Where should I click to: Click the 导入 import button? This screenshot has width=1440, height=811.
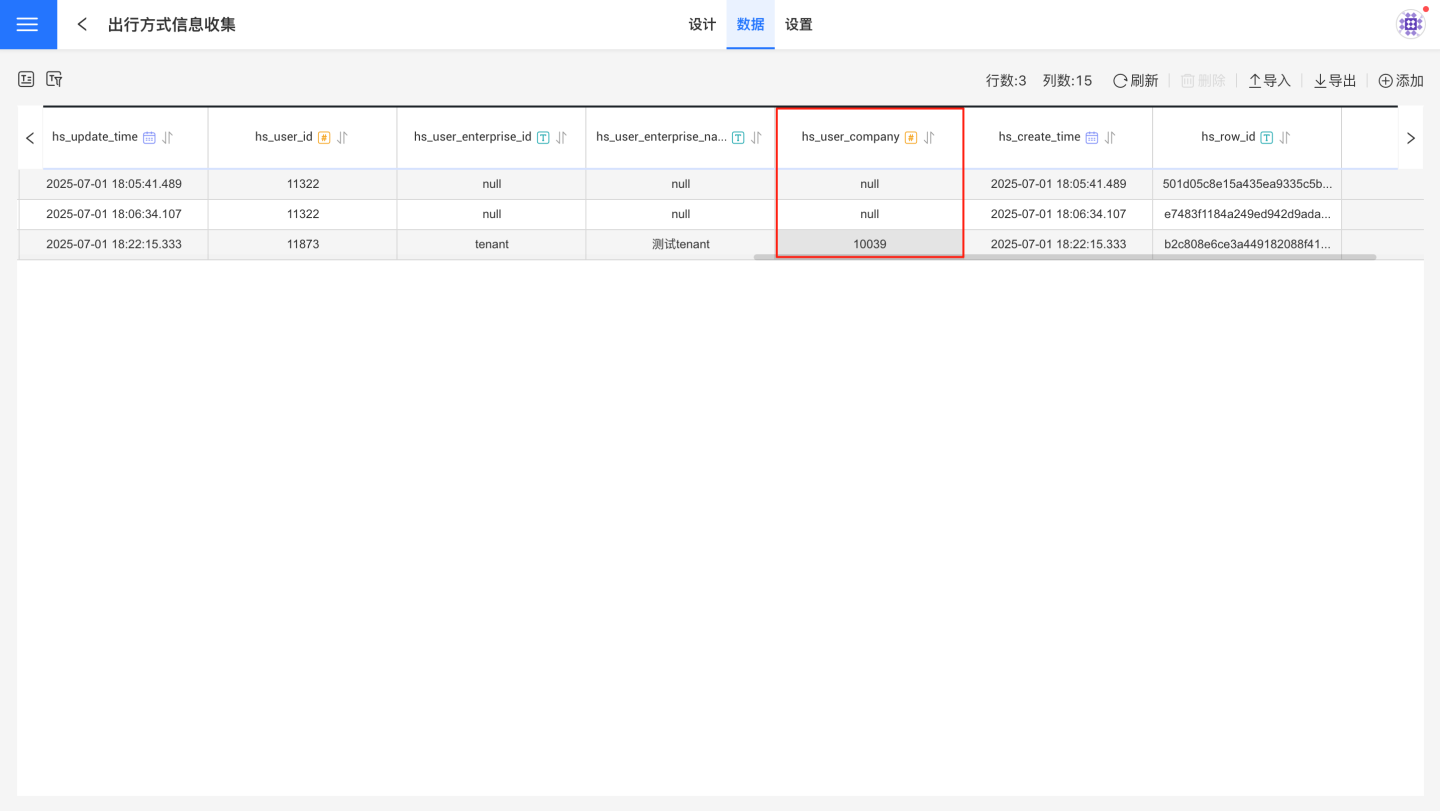pyautogui.click(x=1269, y=81)
